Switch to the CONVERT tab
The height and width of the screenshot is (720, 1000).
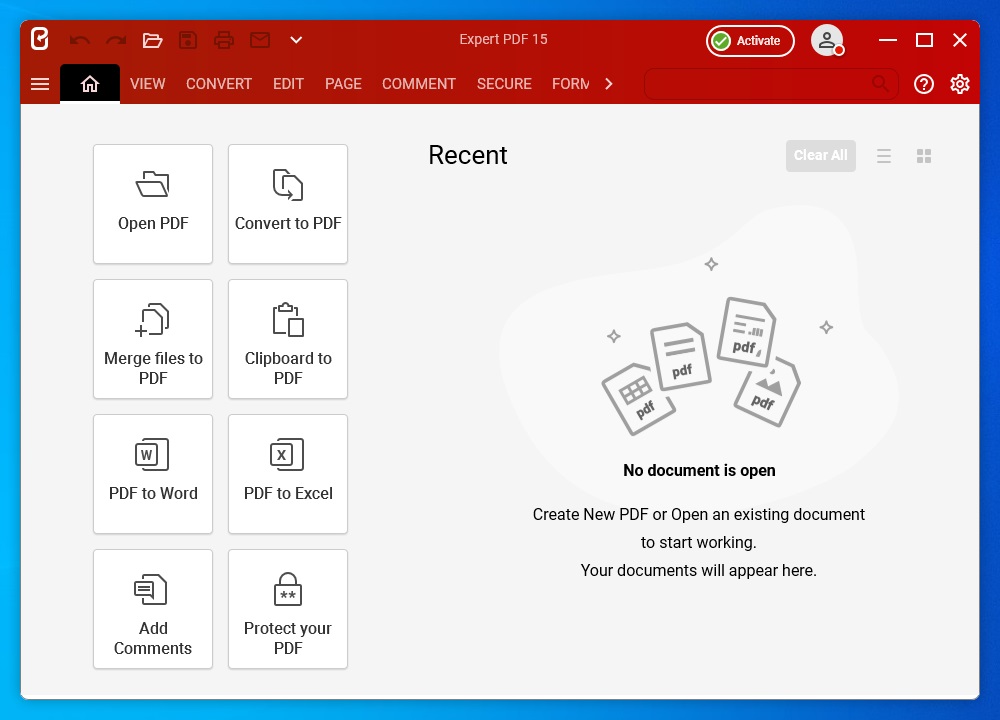point(219,84)
